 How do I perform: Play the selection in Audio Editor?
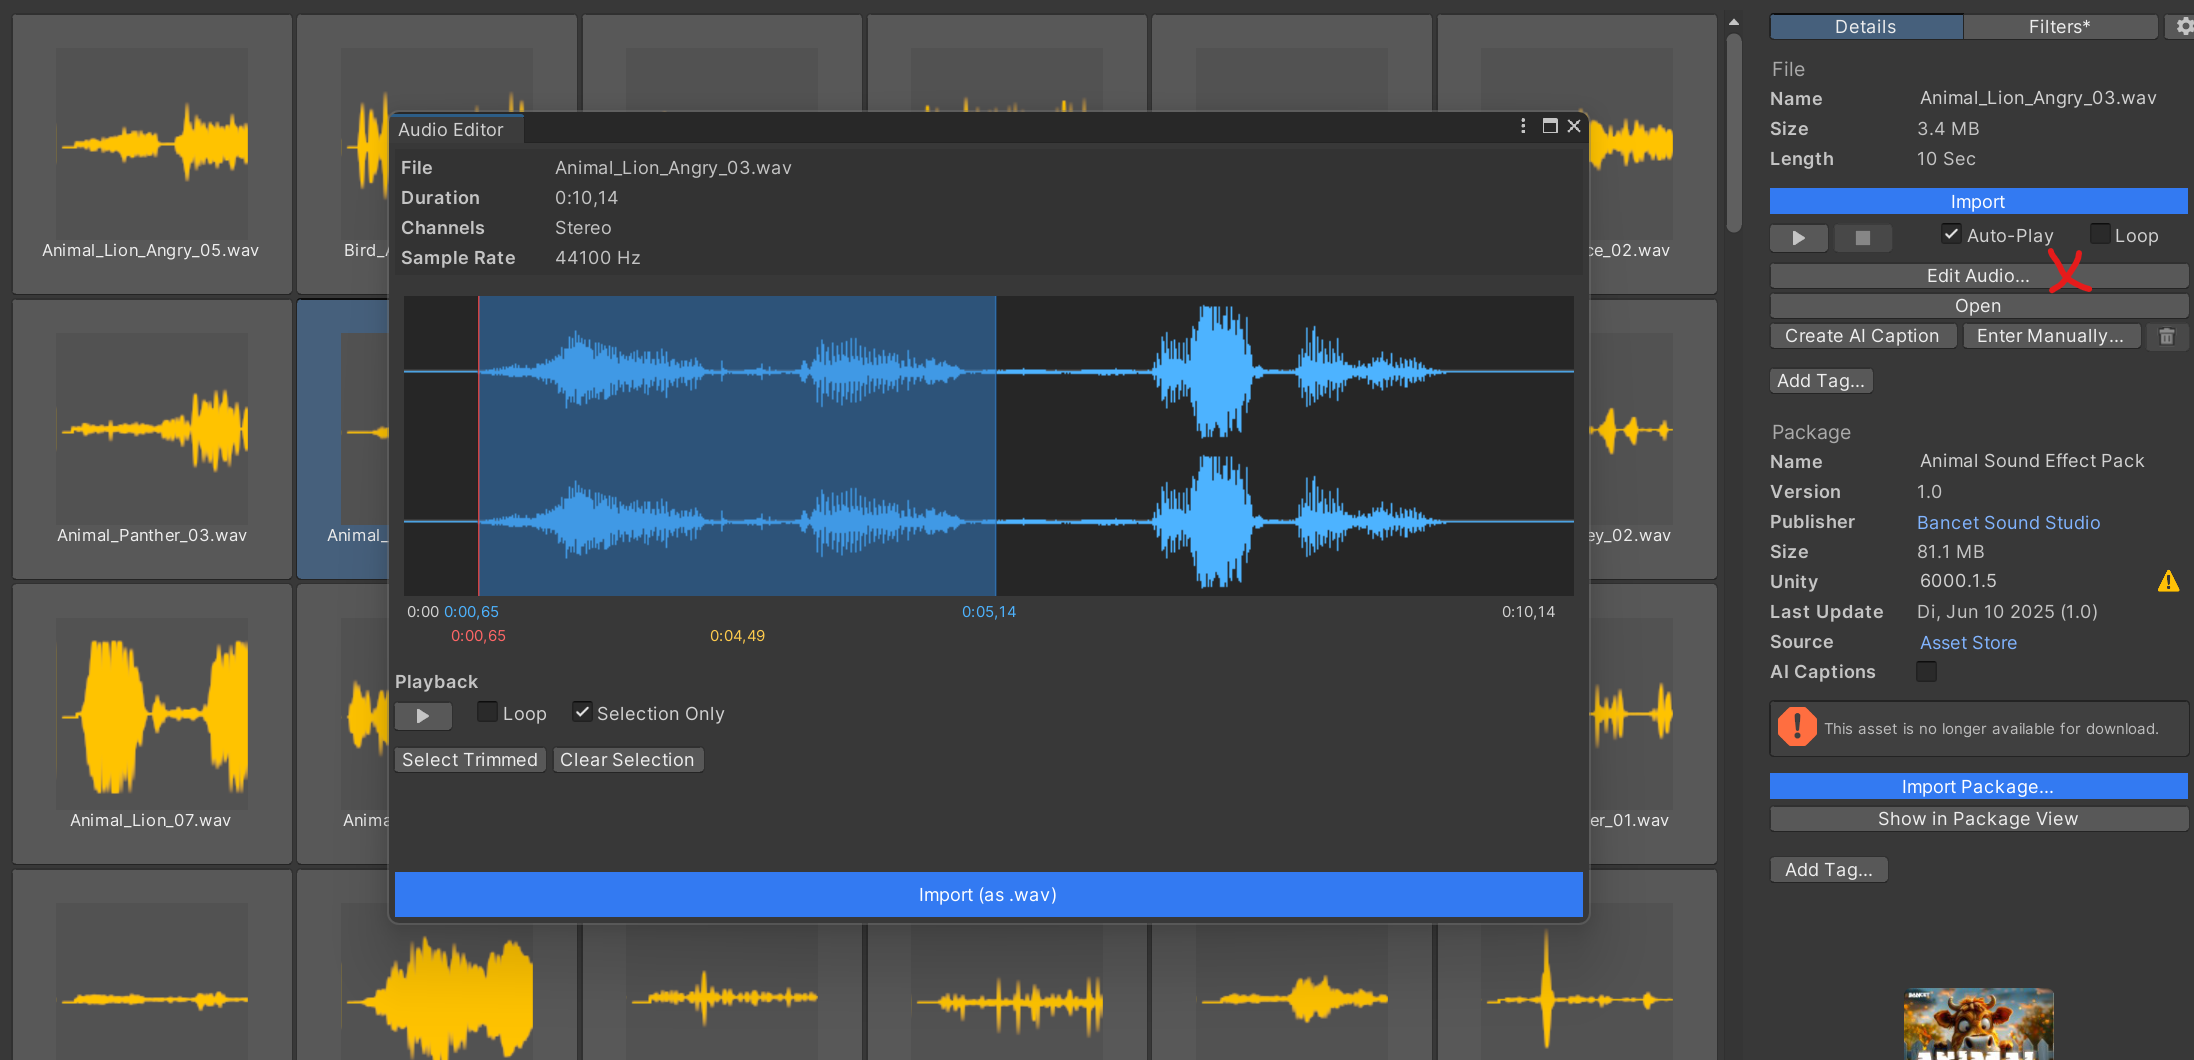[423, 716]
